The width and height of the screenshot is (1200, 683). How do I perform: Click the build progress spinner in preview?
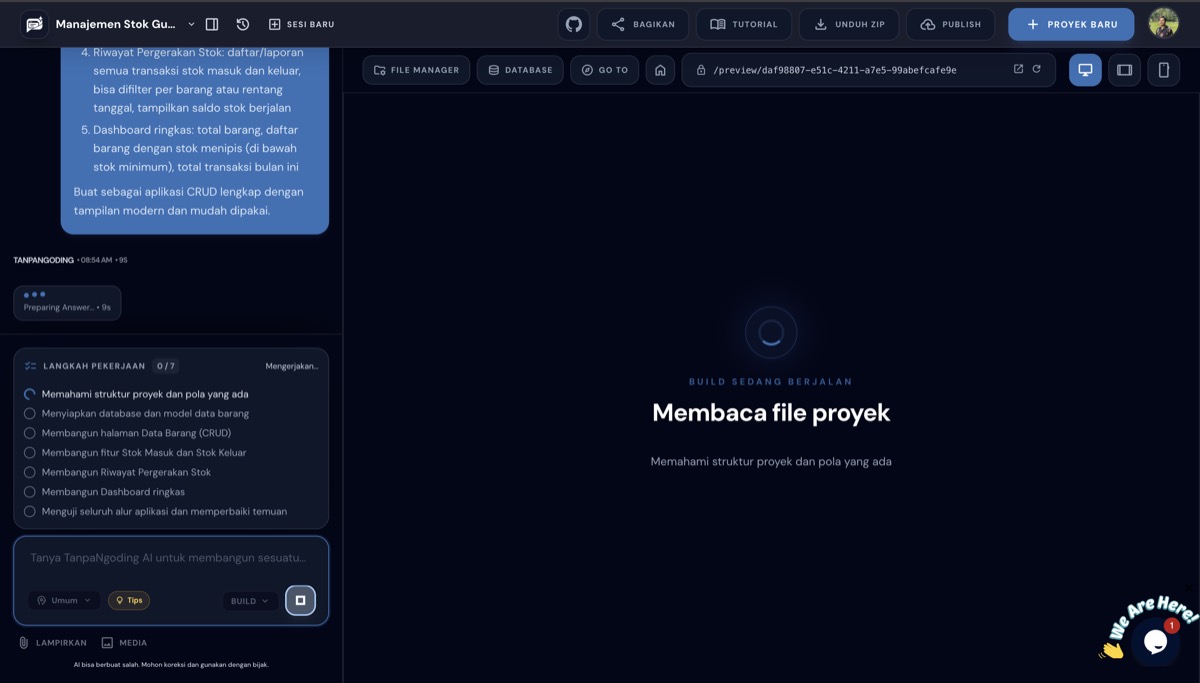771,332
